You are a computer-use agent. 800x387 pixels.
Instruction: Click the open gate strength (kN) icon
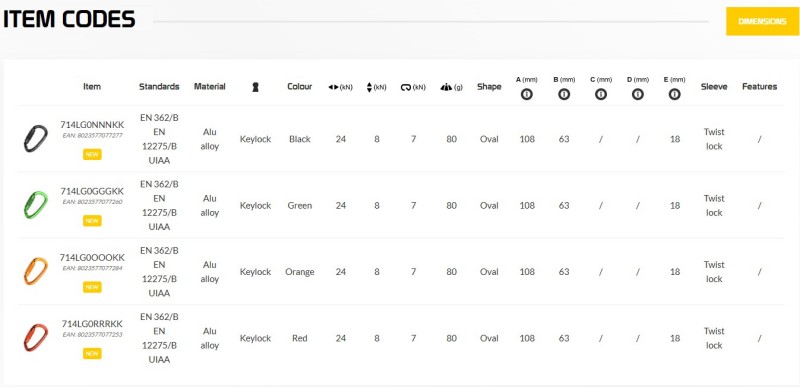click(x=406, y=87)
